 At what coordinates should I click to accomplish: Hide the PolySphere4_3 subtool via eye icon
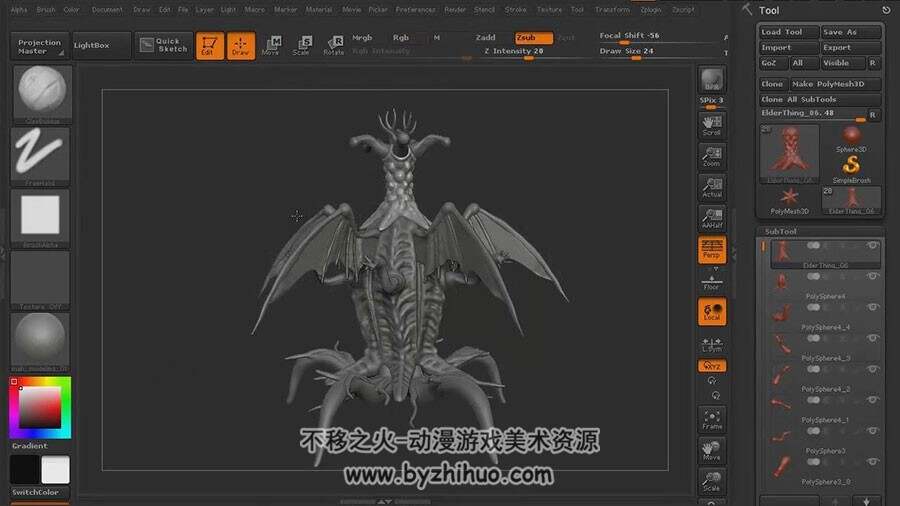873,337
